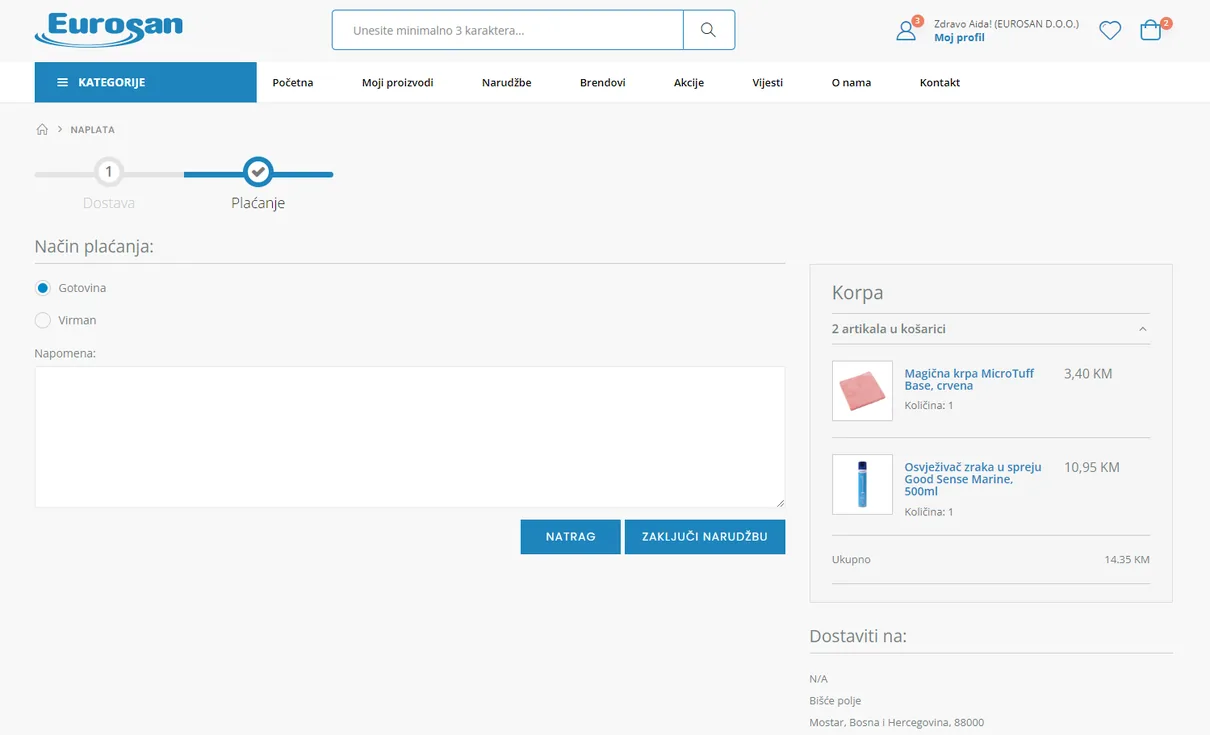The width and height of the screenshot is (1210, 735).
Task: Open Akcije menu item
Action: 689,82
